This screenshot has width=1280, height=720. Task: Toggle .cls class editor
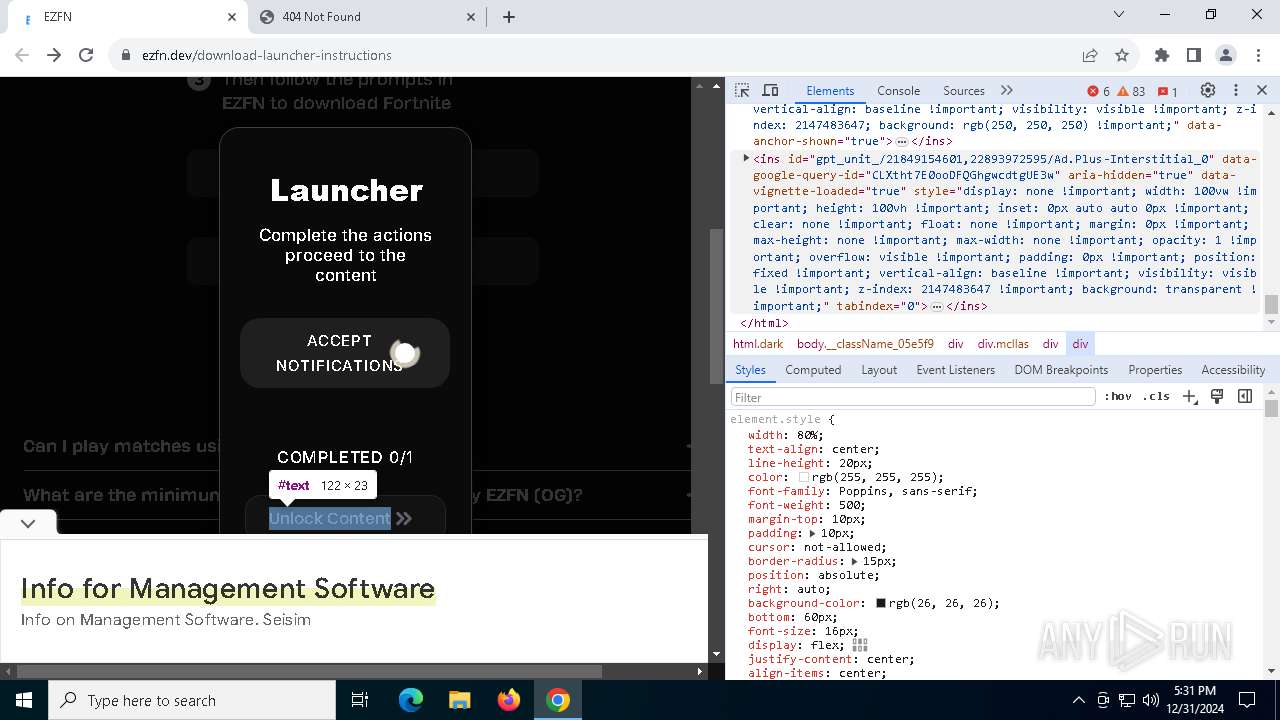[x=1157, y=397]
